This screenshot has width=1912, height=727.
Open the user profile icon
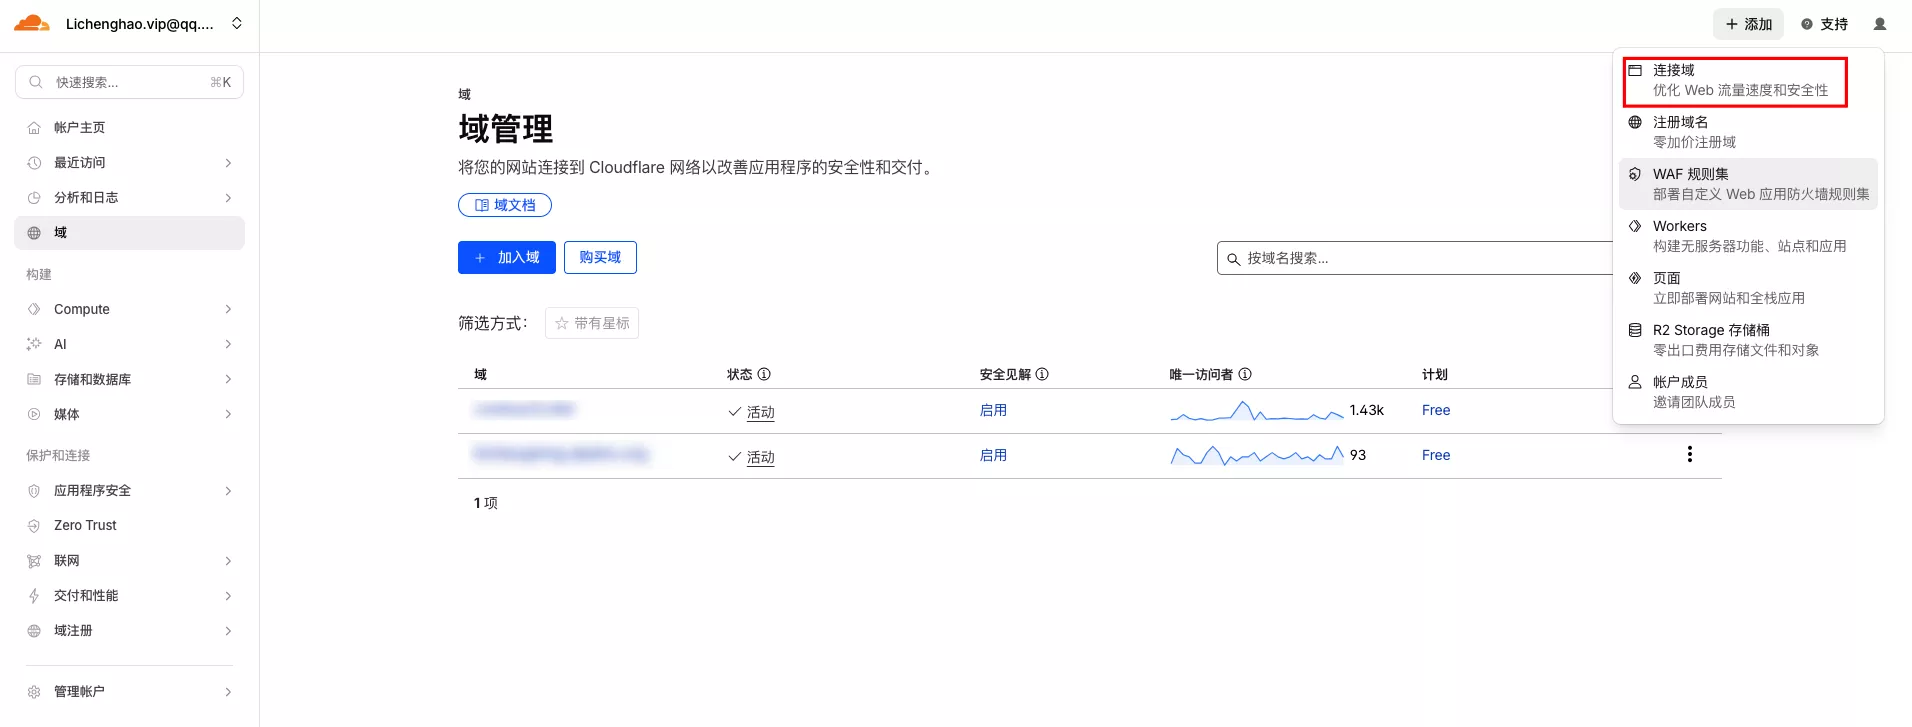[1879, 24]
